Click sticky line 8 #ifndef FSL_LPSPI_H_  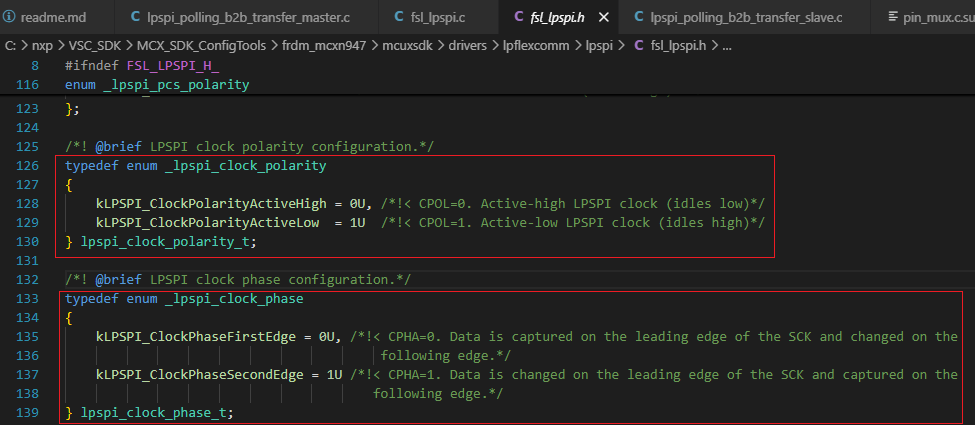[x=142, y=65]
